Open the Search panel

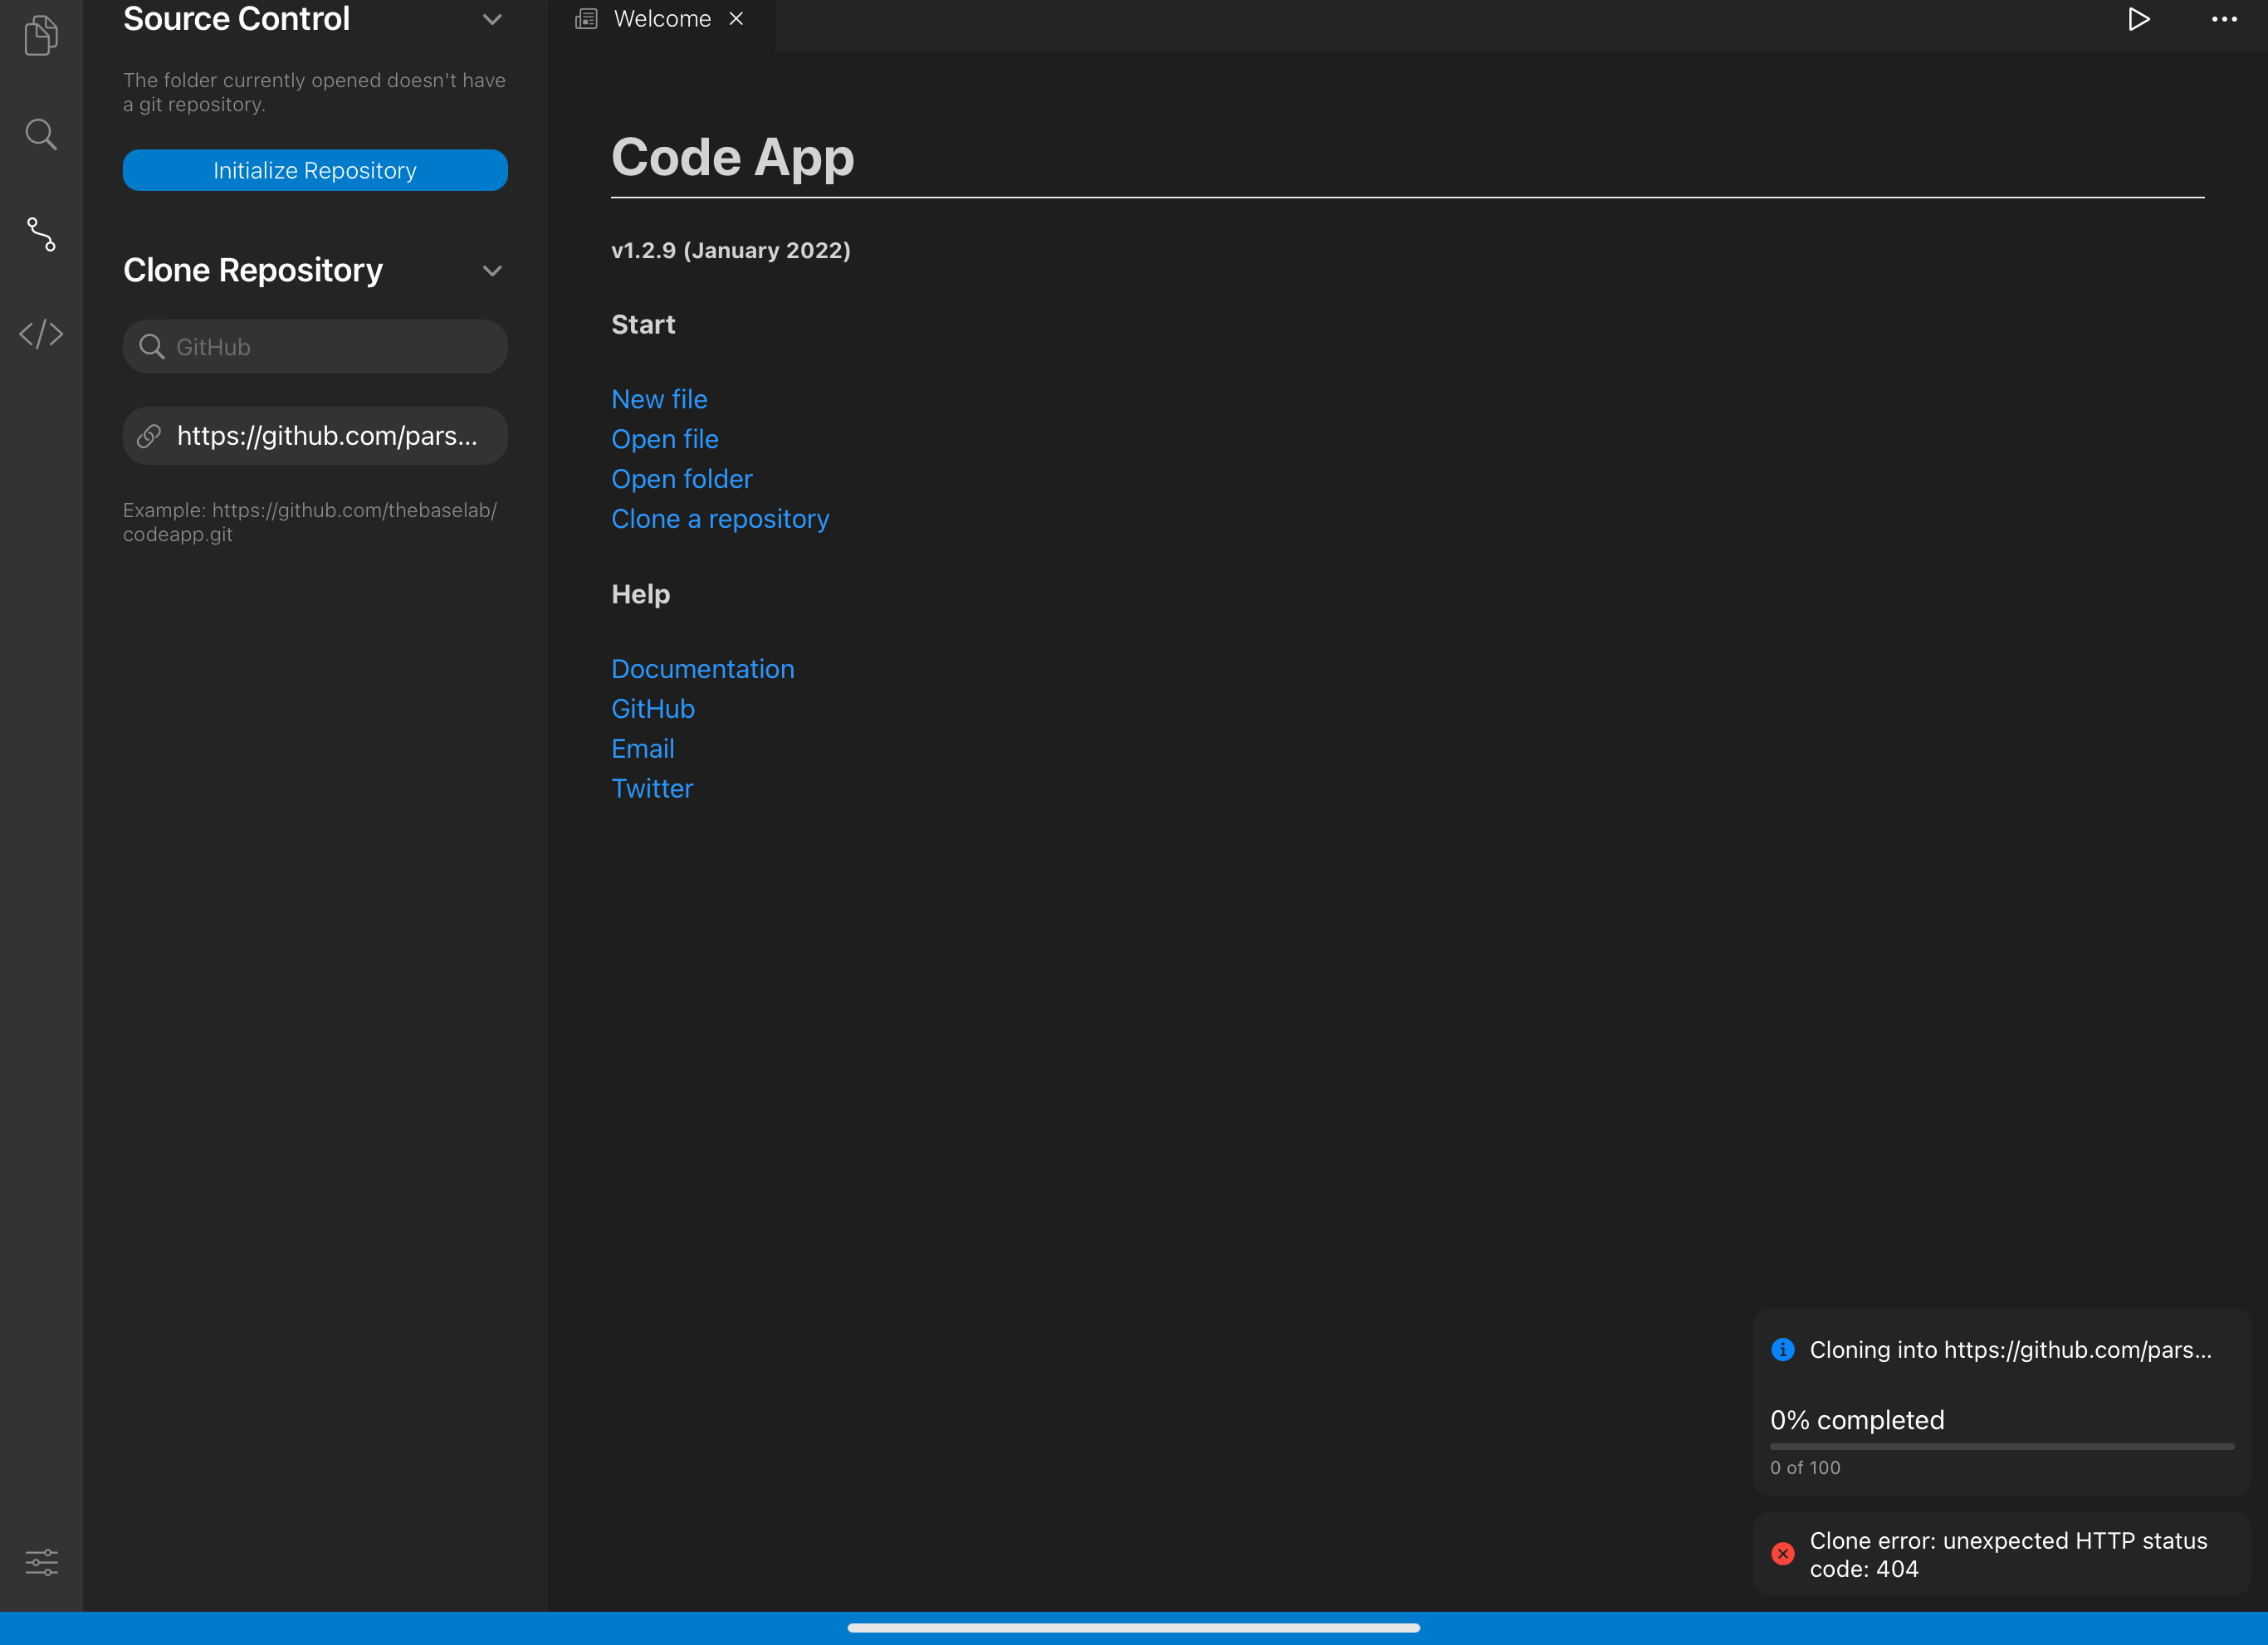(x=41, y=133)
